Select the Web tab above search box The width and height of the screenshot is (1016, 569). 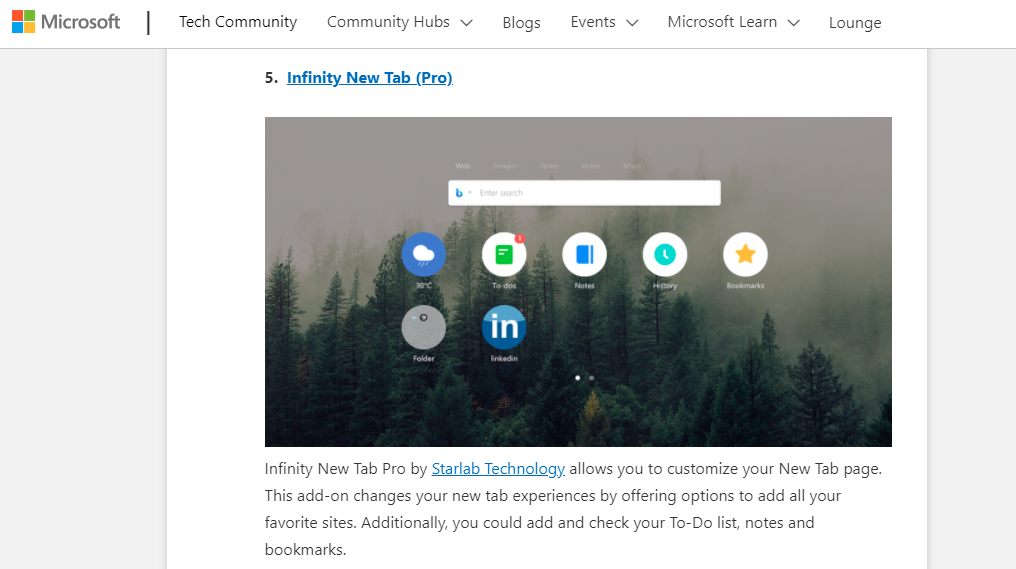pos(463,166)
